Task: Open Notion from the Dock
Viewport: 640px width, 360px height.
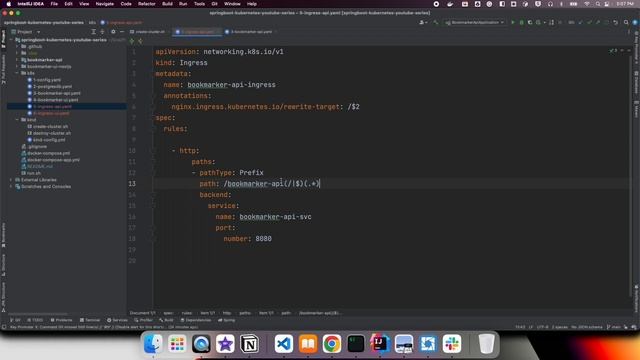Action: (249, 344)
